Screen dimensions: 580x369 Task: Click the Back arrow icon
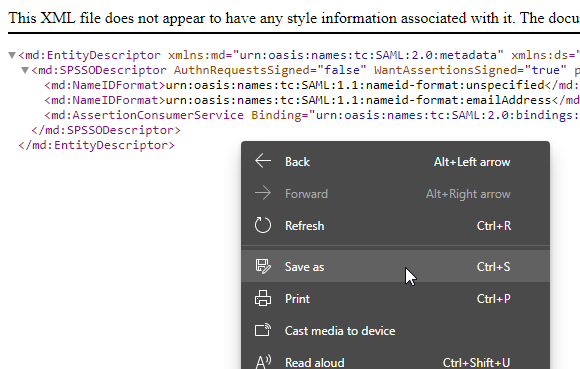coord(263,161)
